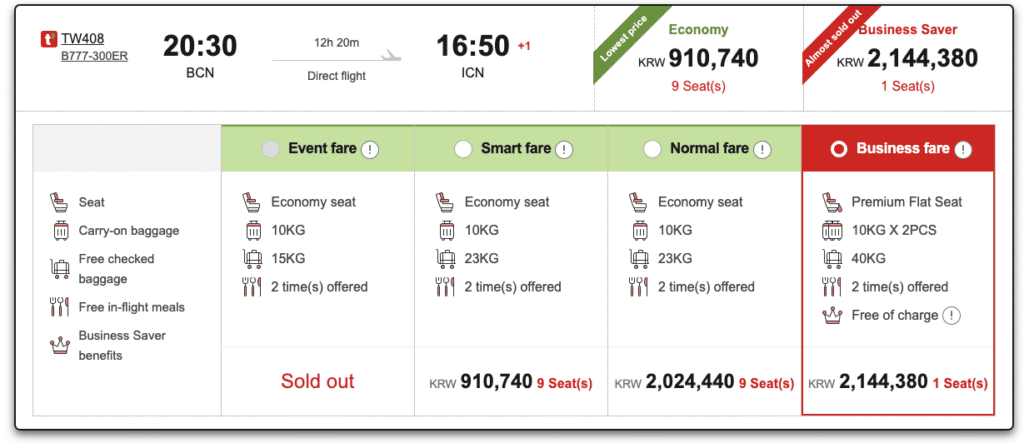This screenshot has height=443, width=1024.
Task: Click the 40KG baggage allowance text
Action: click(869, 259)
